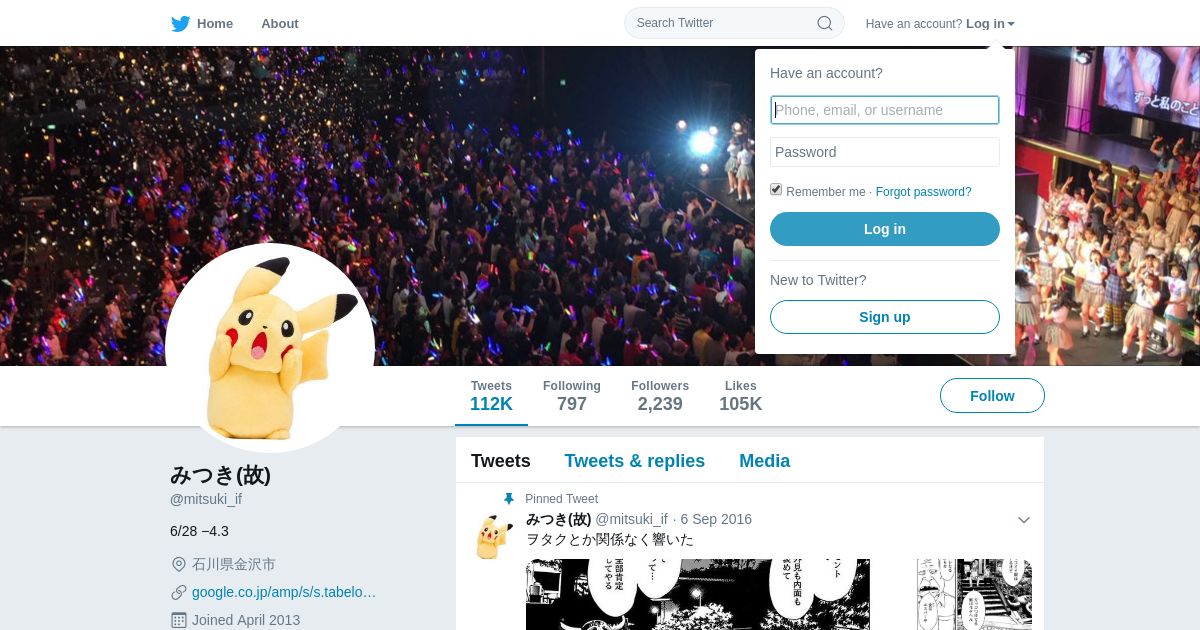The height and width of the screenshot is (630, 1200).
Task: Click the Sign up button
Action: coord(885,317)
